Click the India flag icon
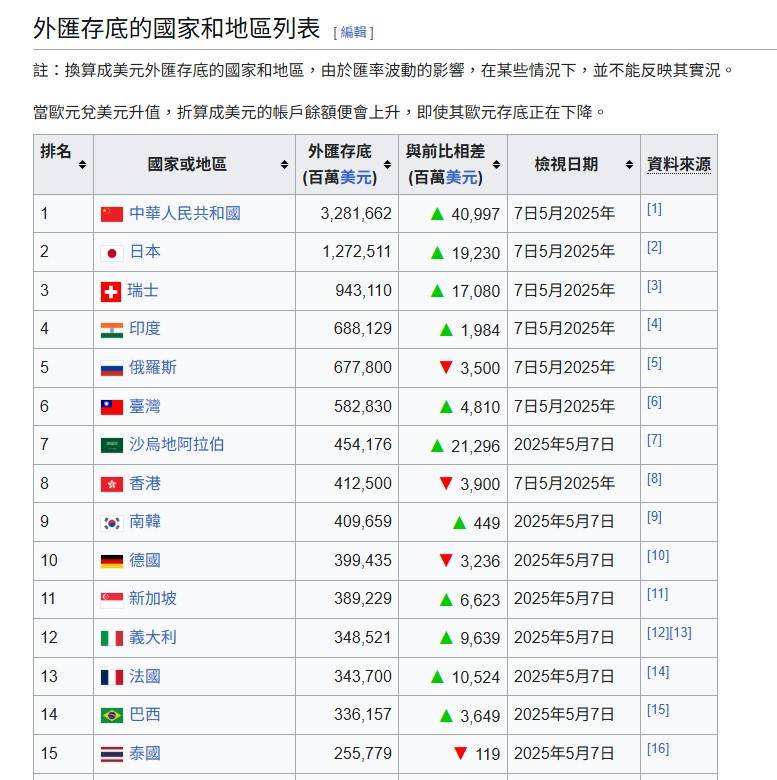The image size is (777, 780). [x=112, y=329]
